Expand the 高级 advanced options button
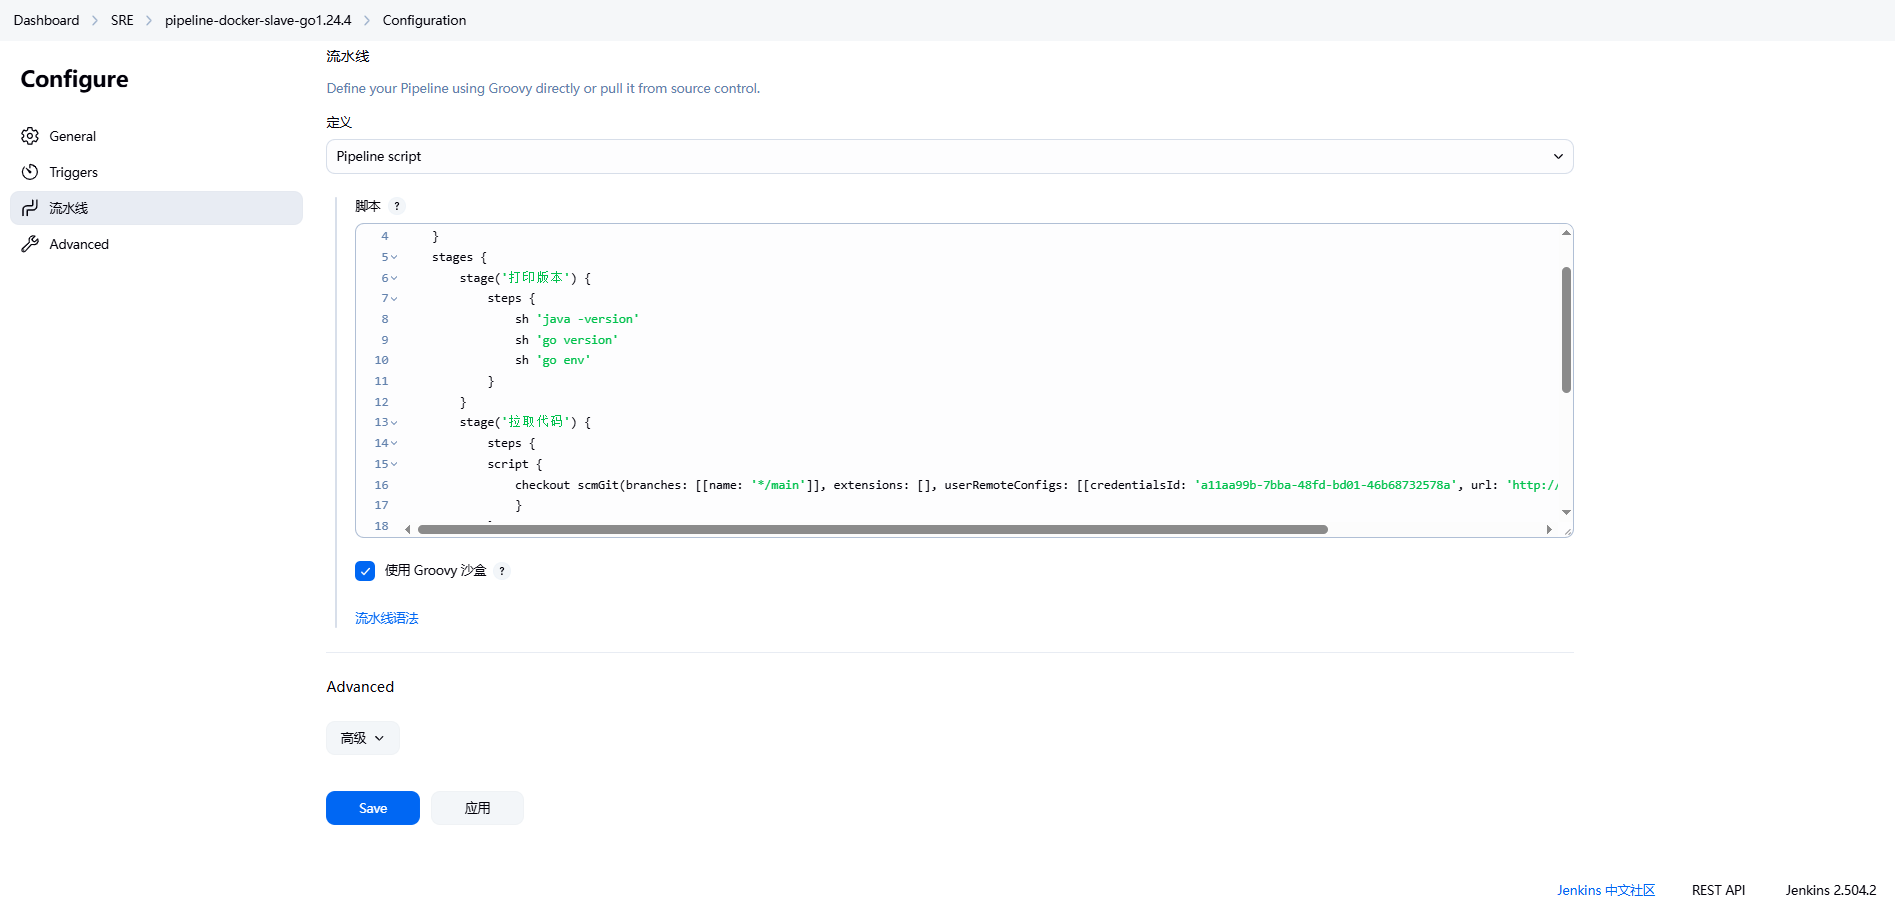 click(x=362, y=738)
